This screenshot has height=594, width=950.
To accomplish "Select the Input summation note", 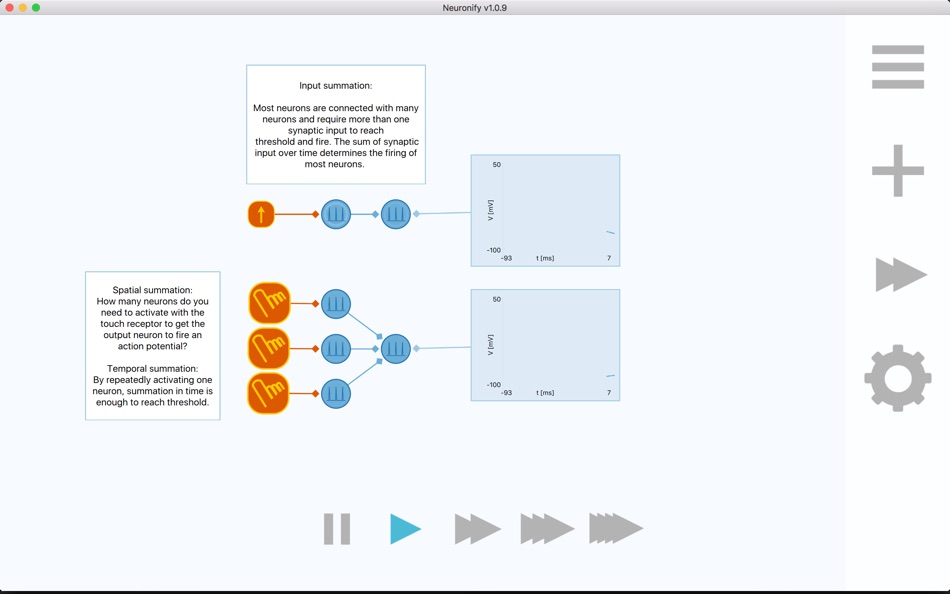I will [336, 124].
